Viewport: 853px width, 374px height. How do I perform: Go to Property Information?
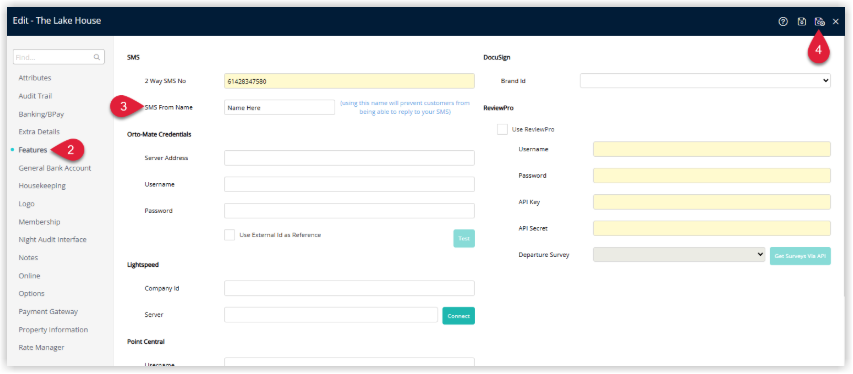tap(53, 330)
